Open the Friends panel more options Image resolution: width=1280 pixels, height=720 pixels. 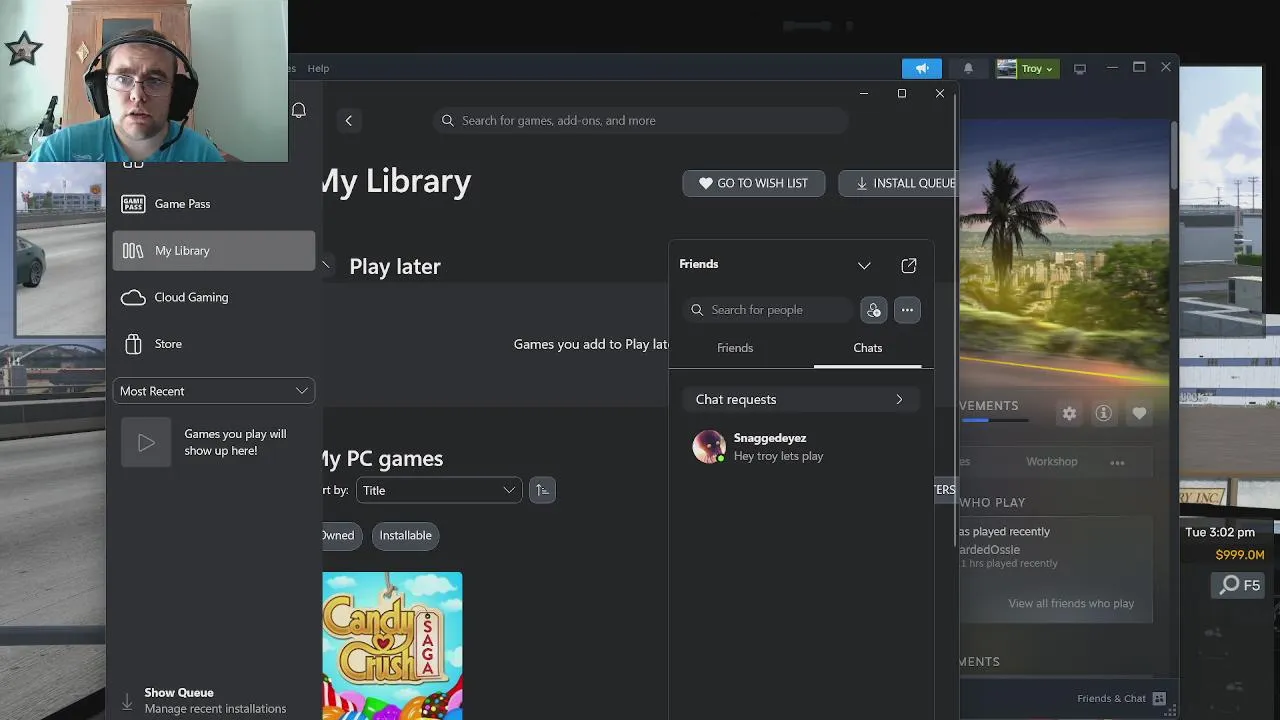(x=907, y=310)
